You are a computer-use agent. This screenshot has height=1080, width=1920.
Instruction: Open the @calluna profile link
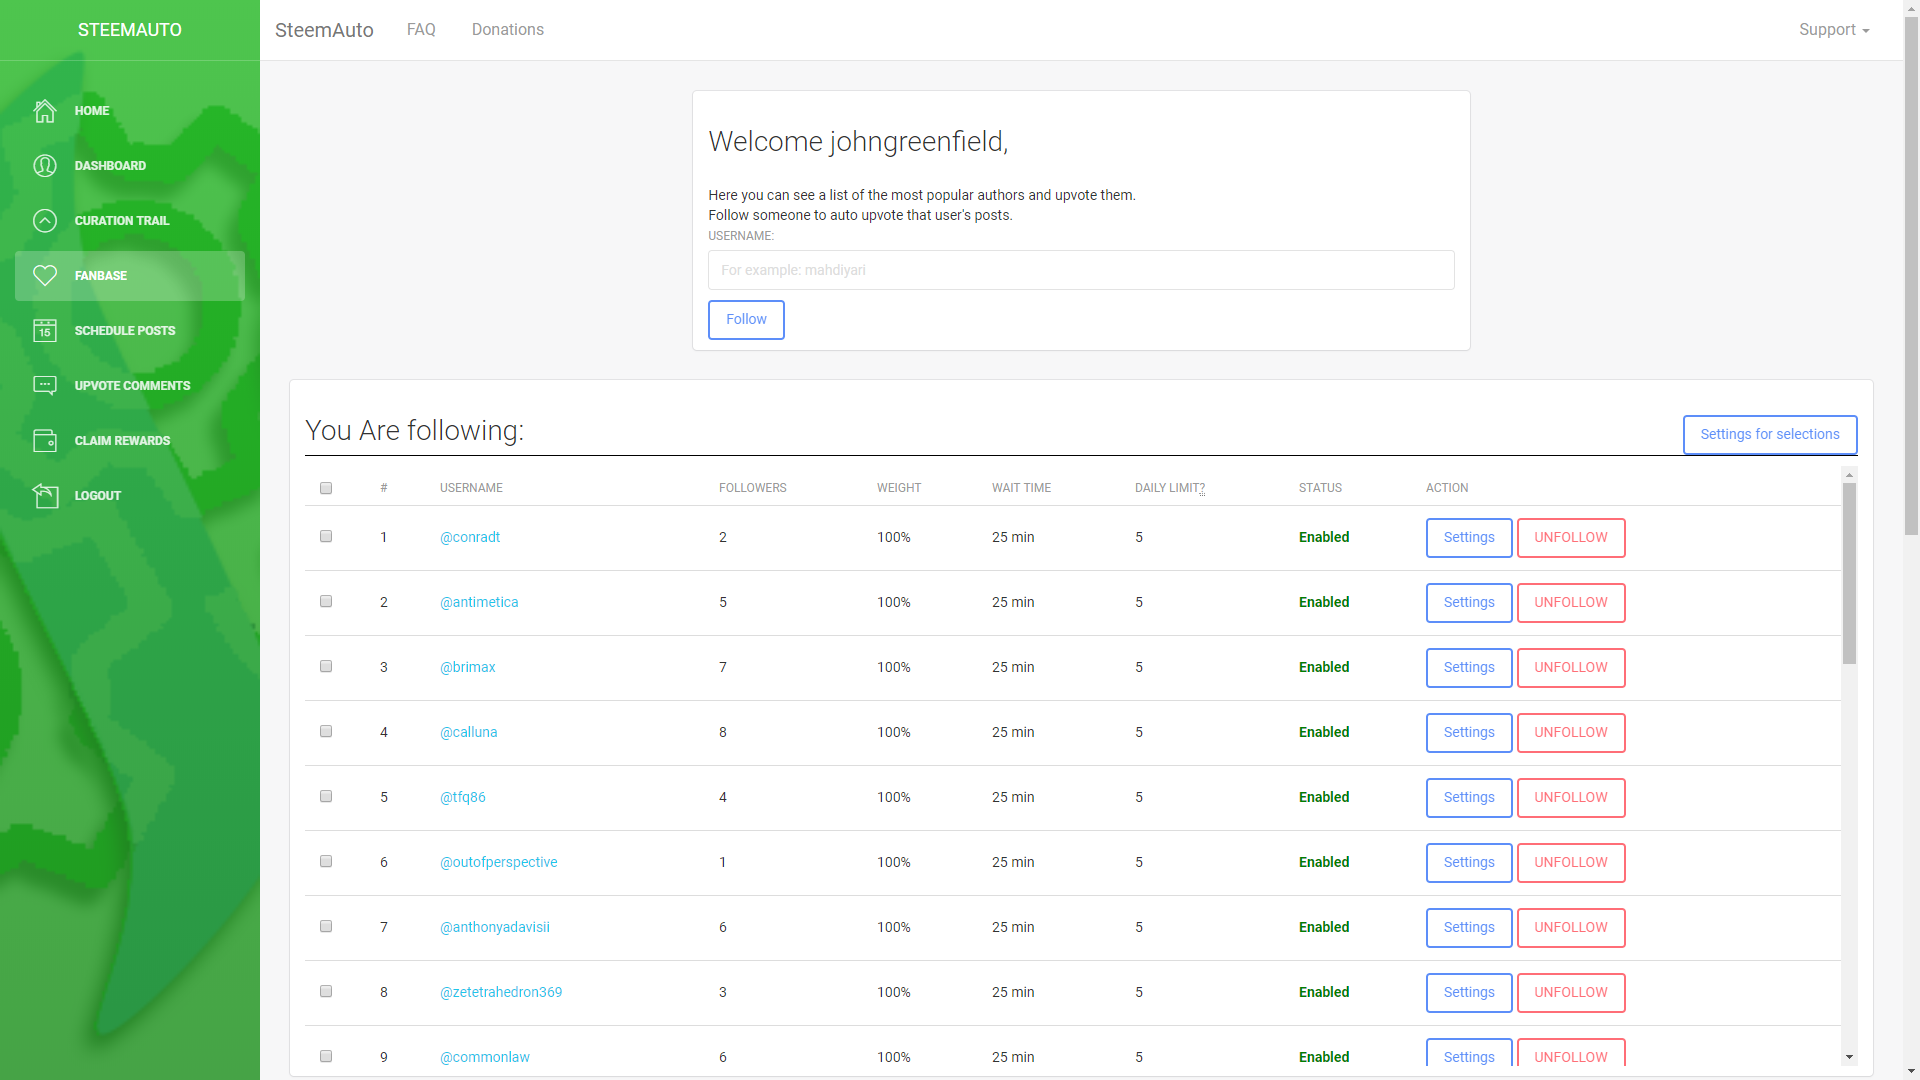pos(469,732)
